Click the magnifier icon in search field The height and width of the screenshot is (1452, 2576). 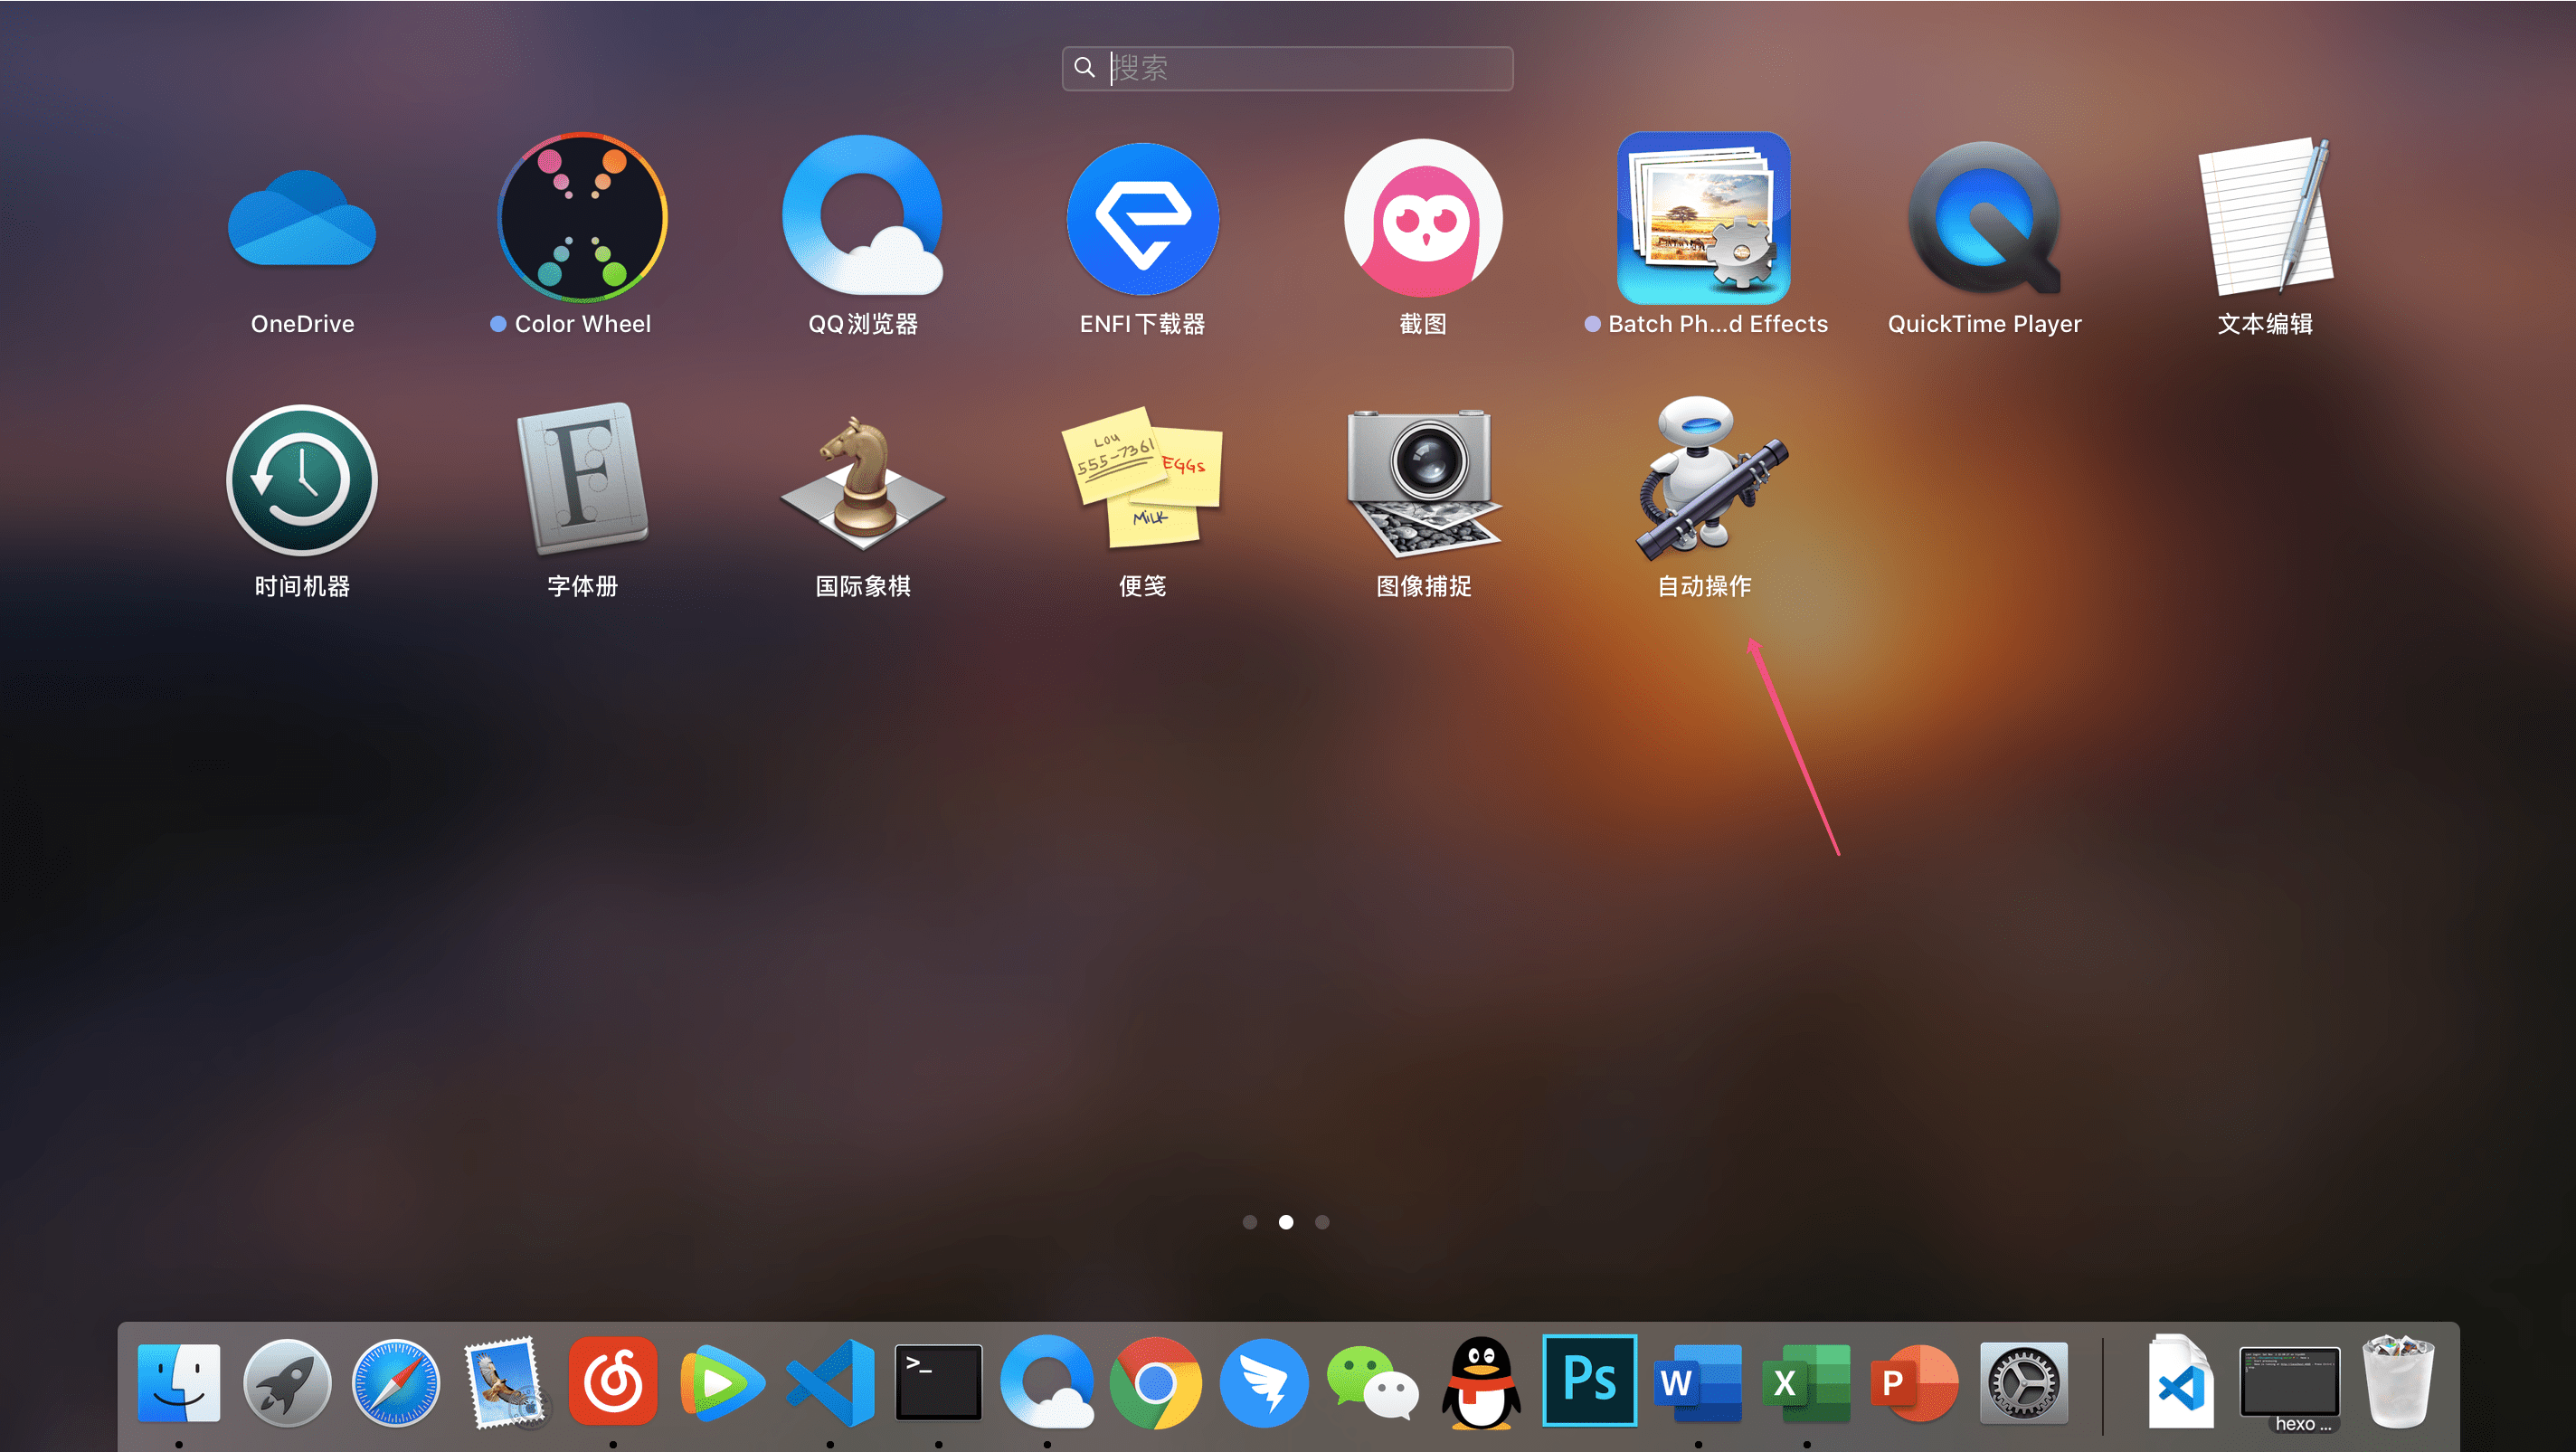click(1084, 68)
